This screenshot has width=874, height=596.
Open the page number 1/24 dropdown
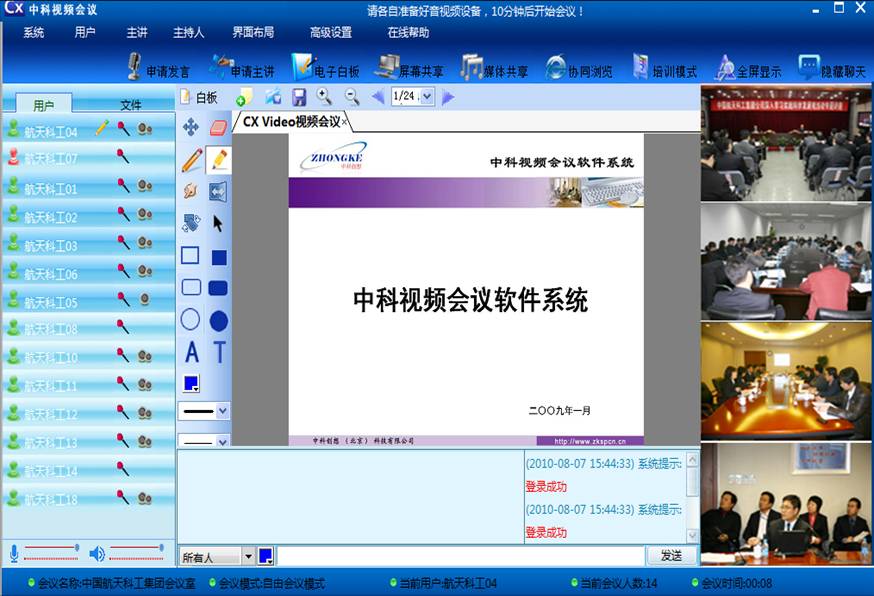tap(427, 96)
